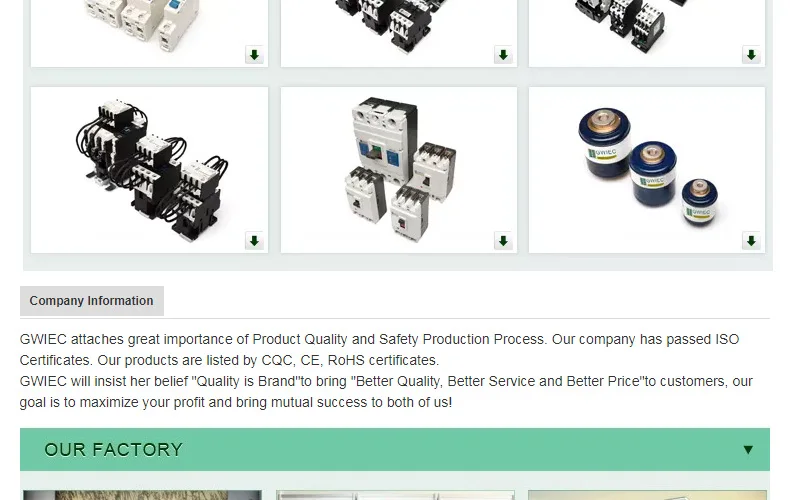
Task: Open the white modular contactors product image
Action: click(150, 30)
